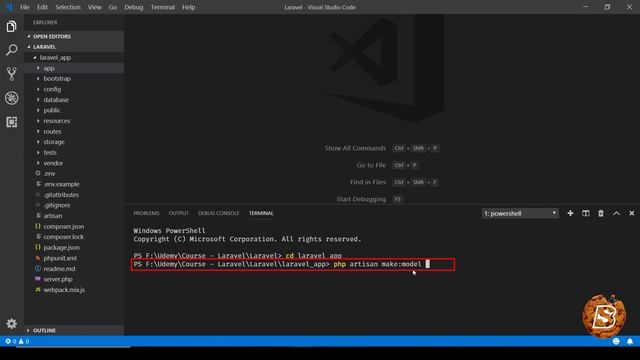The height and width of the screenshot is (360, 640).
Task: Open the feedback smiley in status bar
Action: click(616, 341)
